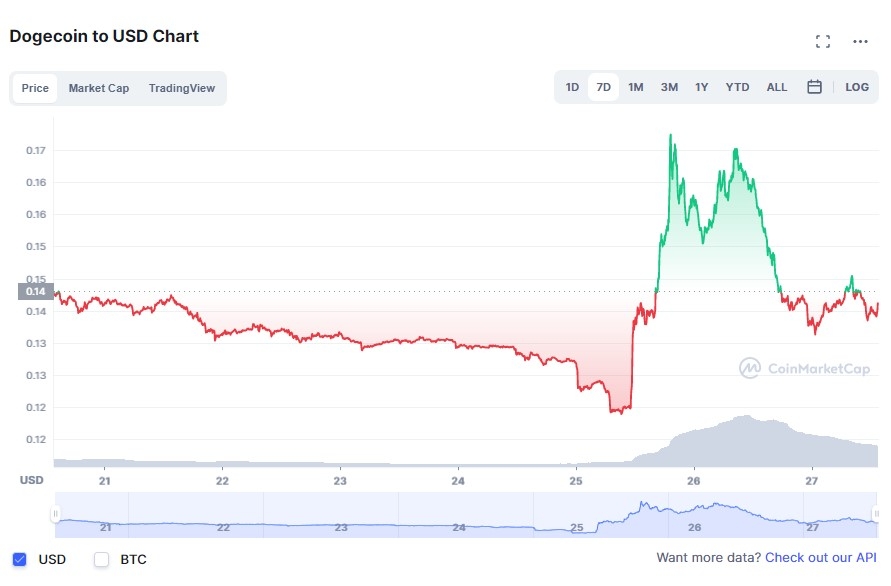Switch to the Market Cap tab

(x=98, y=88)
